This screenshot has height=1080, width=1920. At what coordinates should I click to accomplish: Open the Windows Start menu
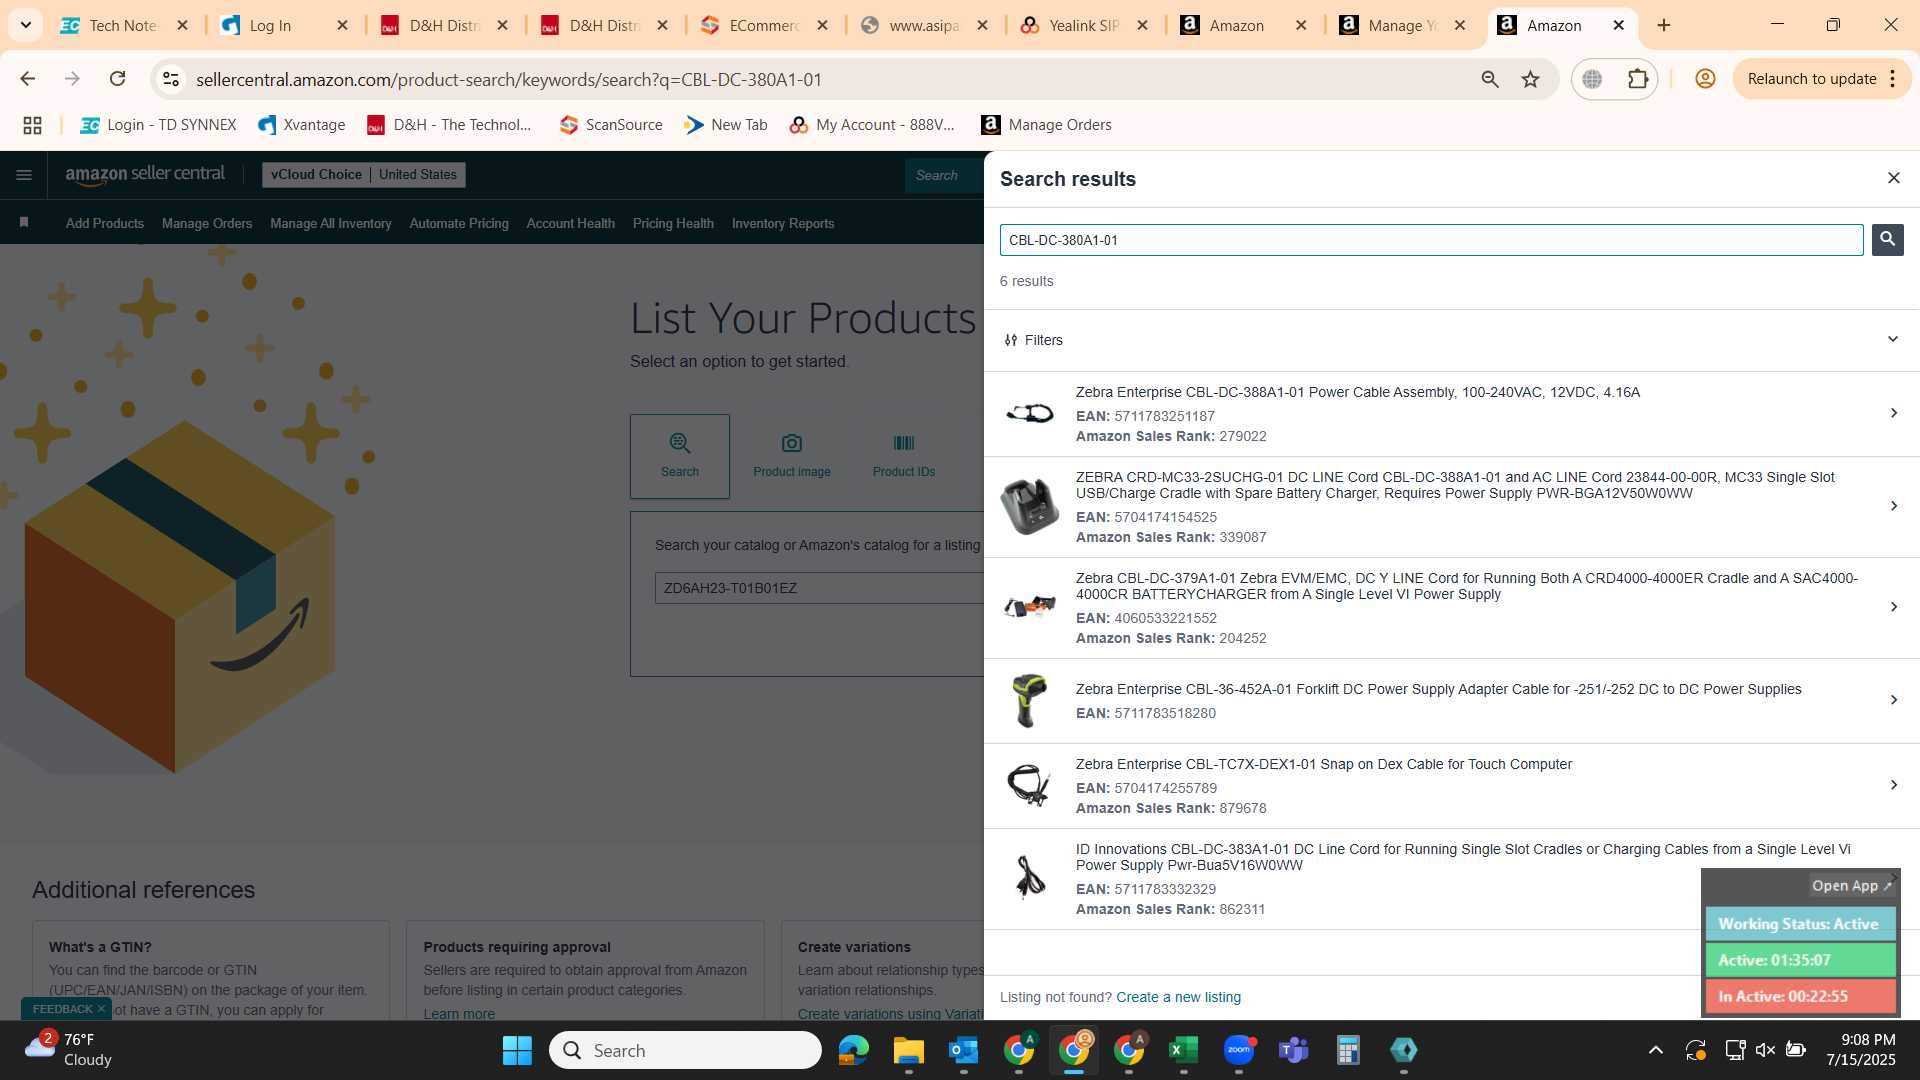coord(517,1050)
